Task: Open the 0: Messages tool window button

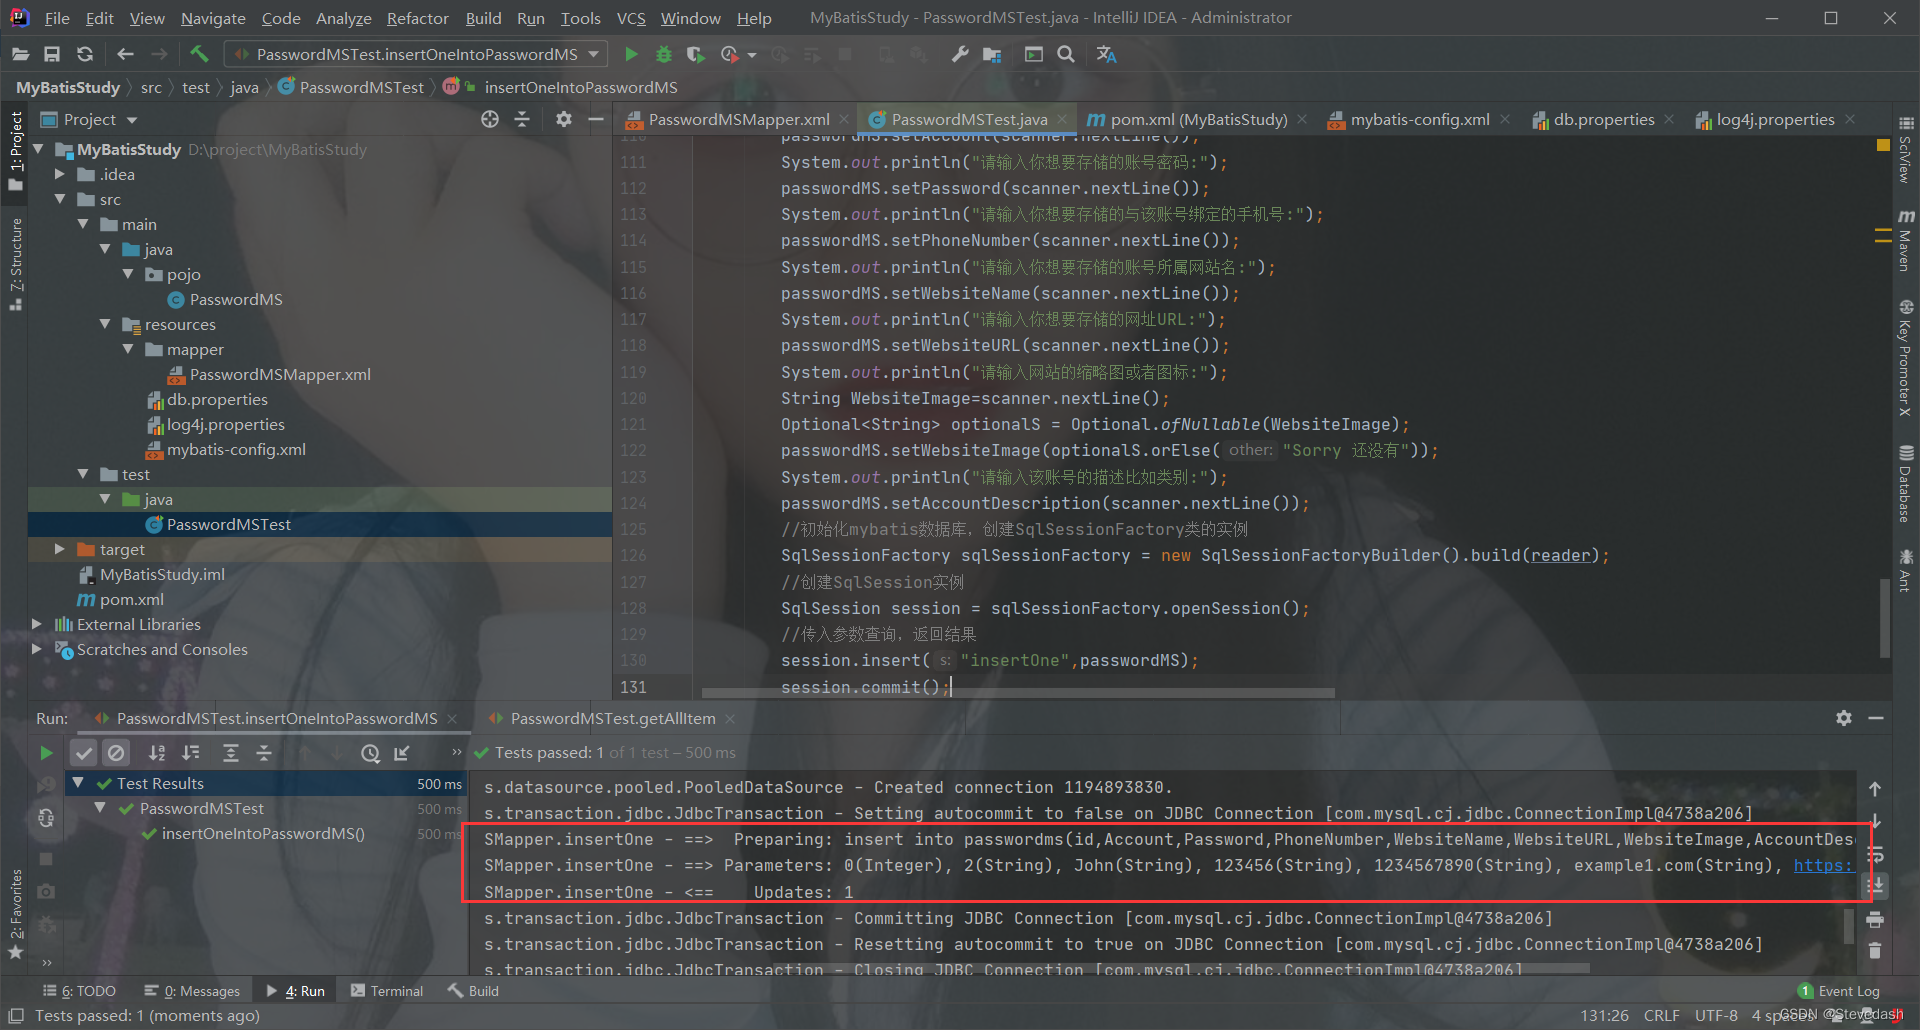Action: [192, 991]
